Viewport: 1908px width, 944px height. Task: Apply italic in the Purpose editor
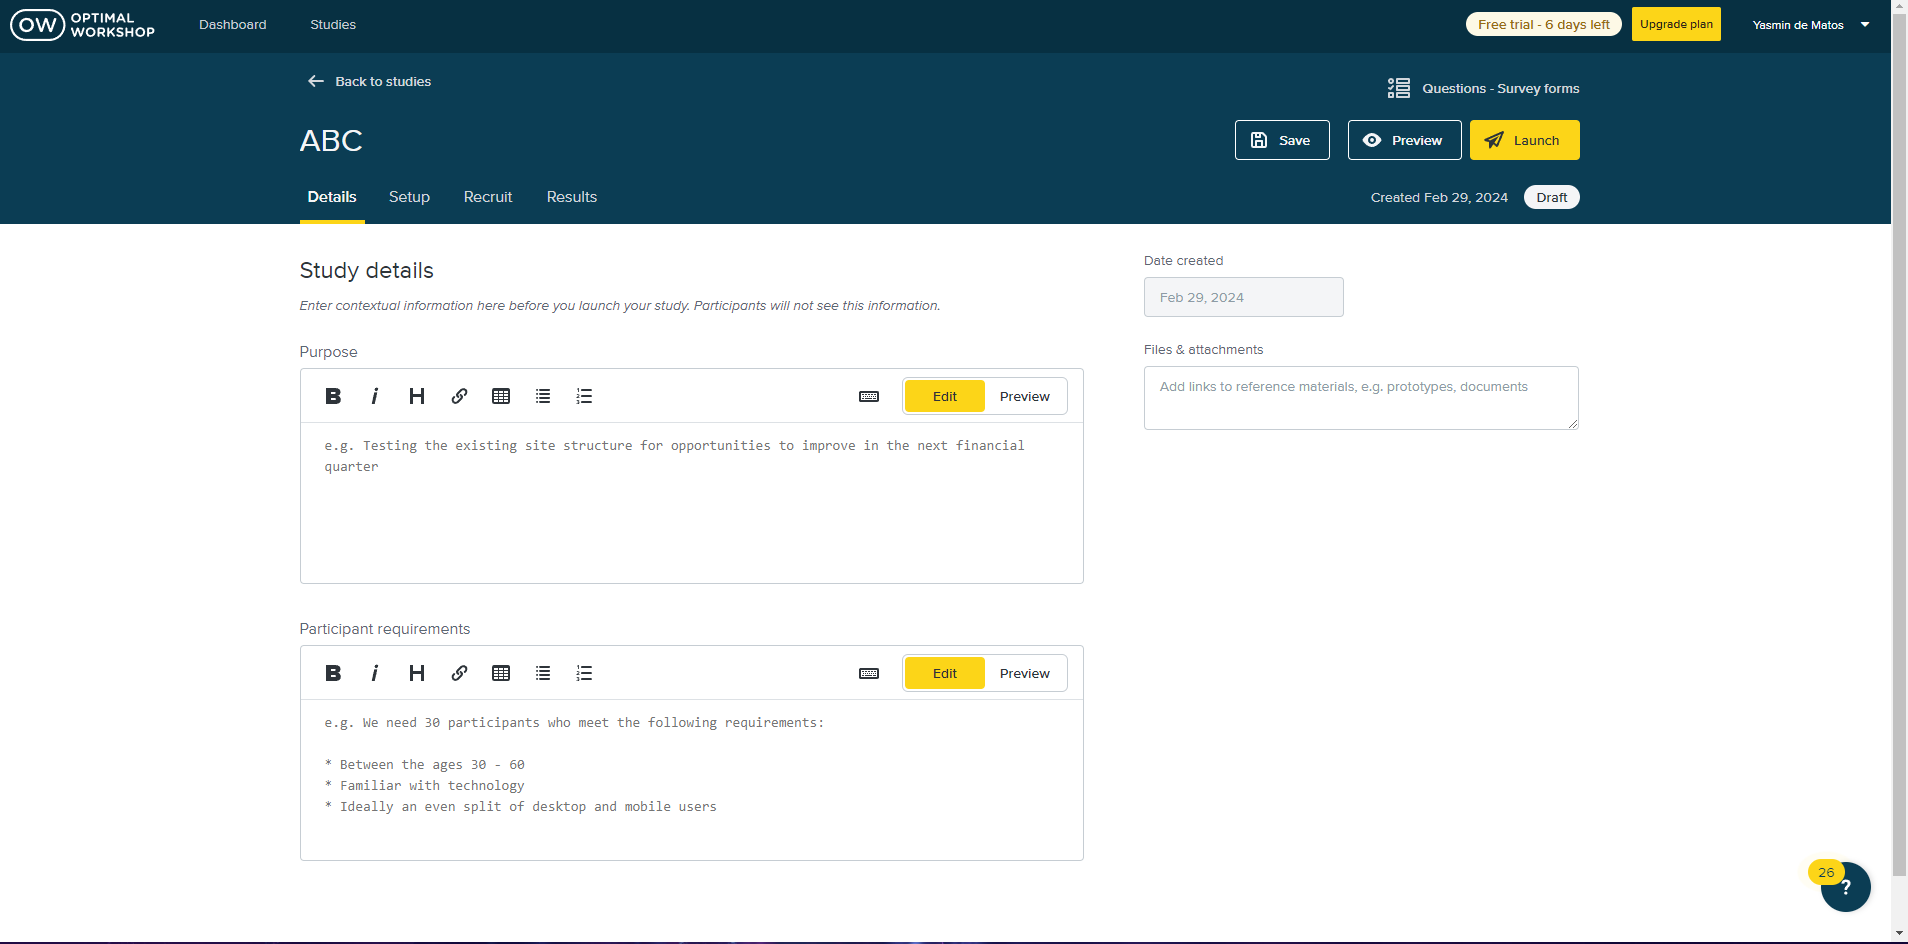[x=375, y=396]
